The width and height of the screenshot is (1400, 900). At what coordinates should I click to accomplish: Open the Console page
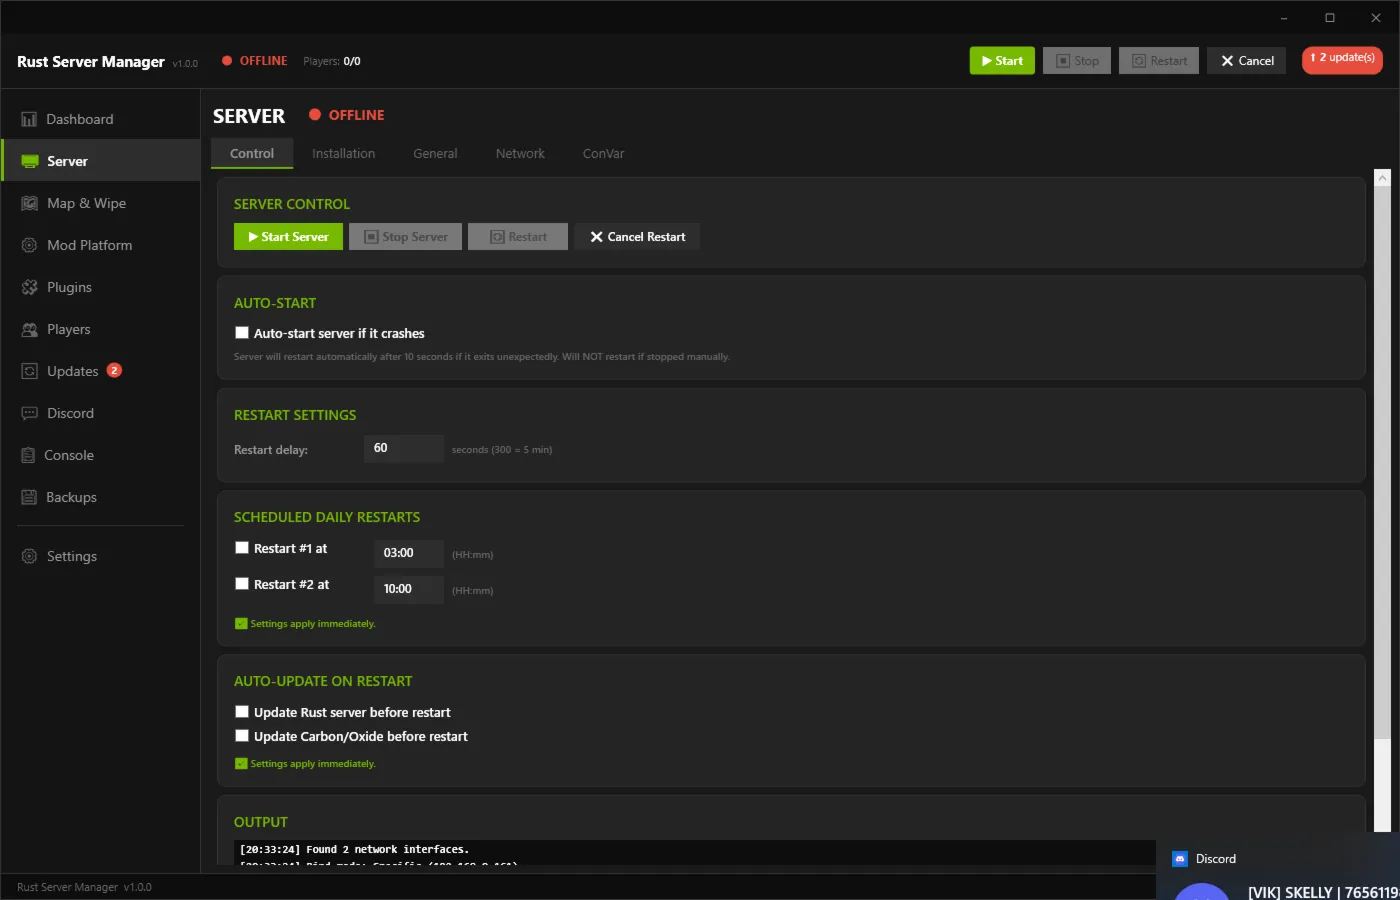[100, 455]
